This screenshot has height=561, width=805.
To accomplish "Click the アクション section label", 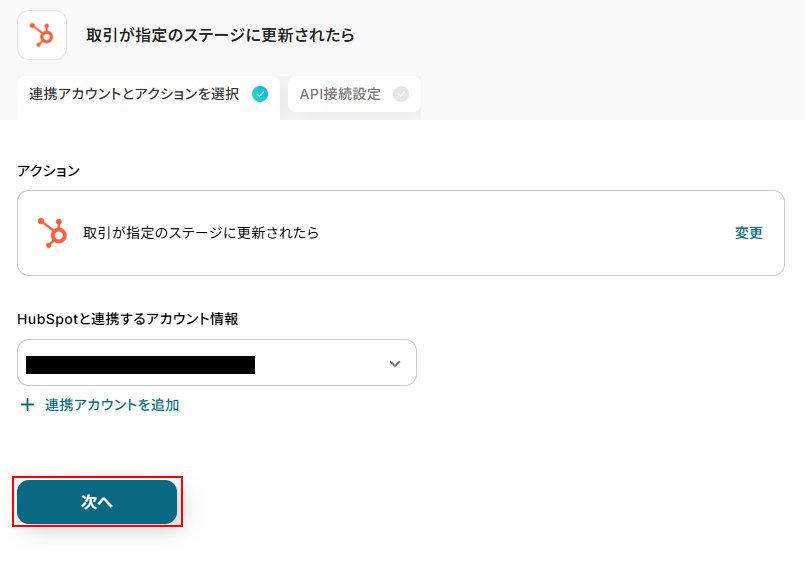I will pos(48,170).
